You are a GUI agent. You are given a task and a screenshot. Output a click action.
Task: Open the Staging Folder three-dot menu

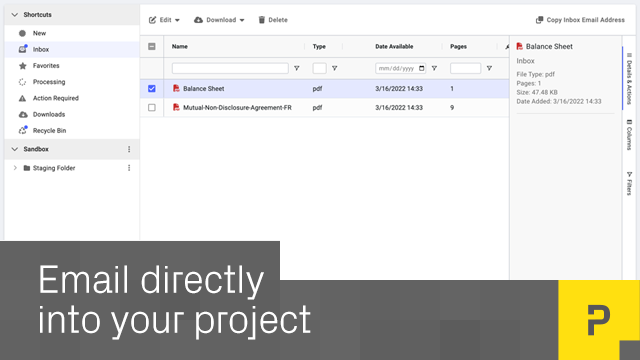(x=129, y=168)
